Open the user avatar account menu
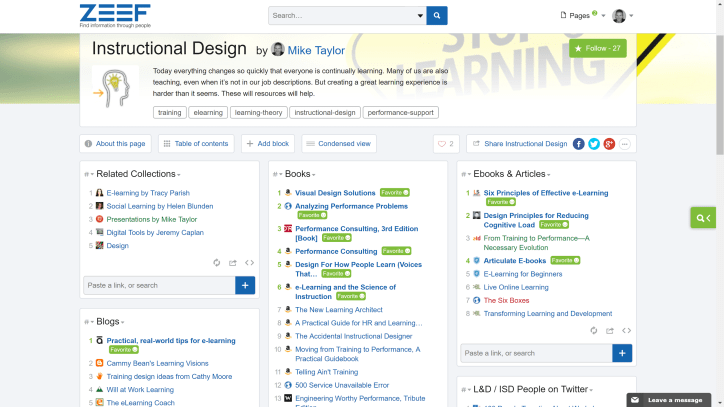This screenshot has height=407, width=724. point(623,16)
